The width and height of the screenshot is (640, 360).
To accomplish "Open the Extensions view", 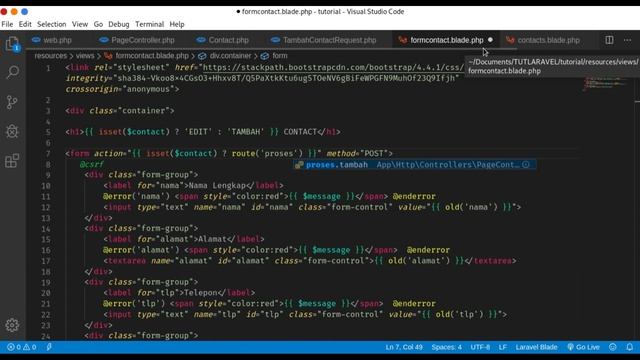I will coord(12,161).
